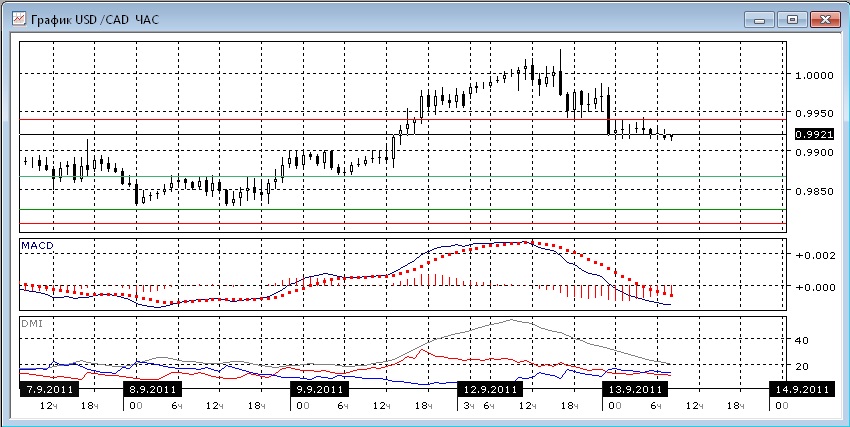Viewport: 850px width, 427px height.
Task: Click the 1.0000 price axis label
Action: [813, 75]
